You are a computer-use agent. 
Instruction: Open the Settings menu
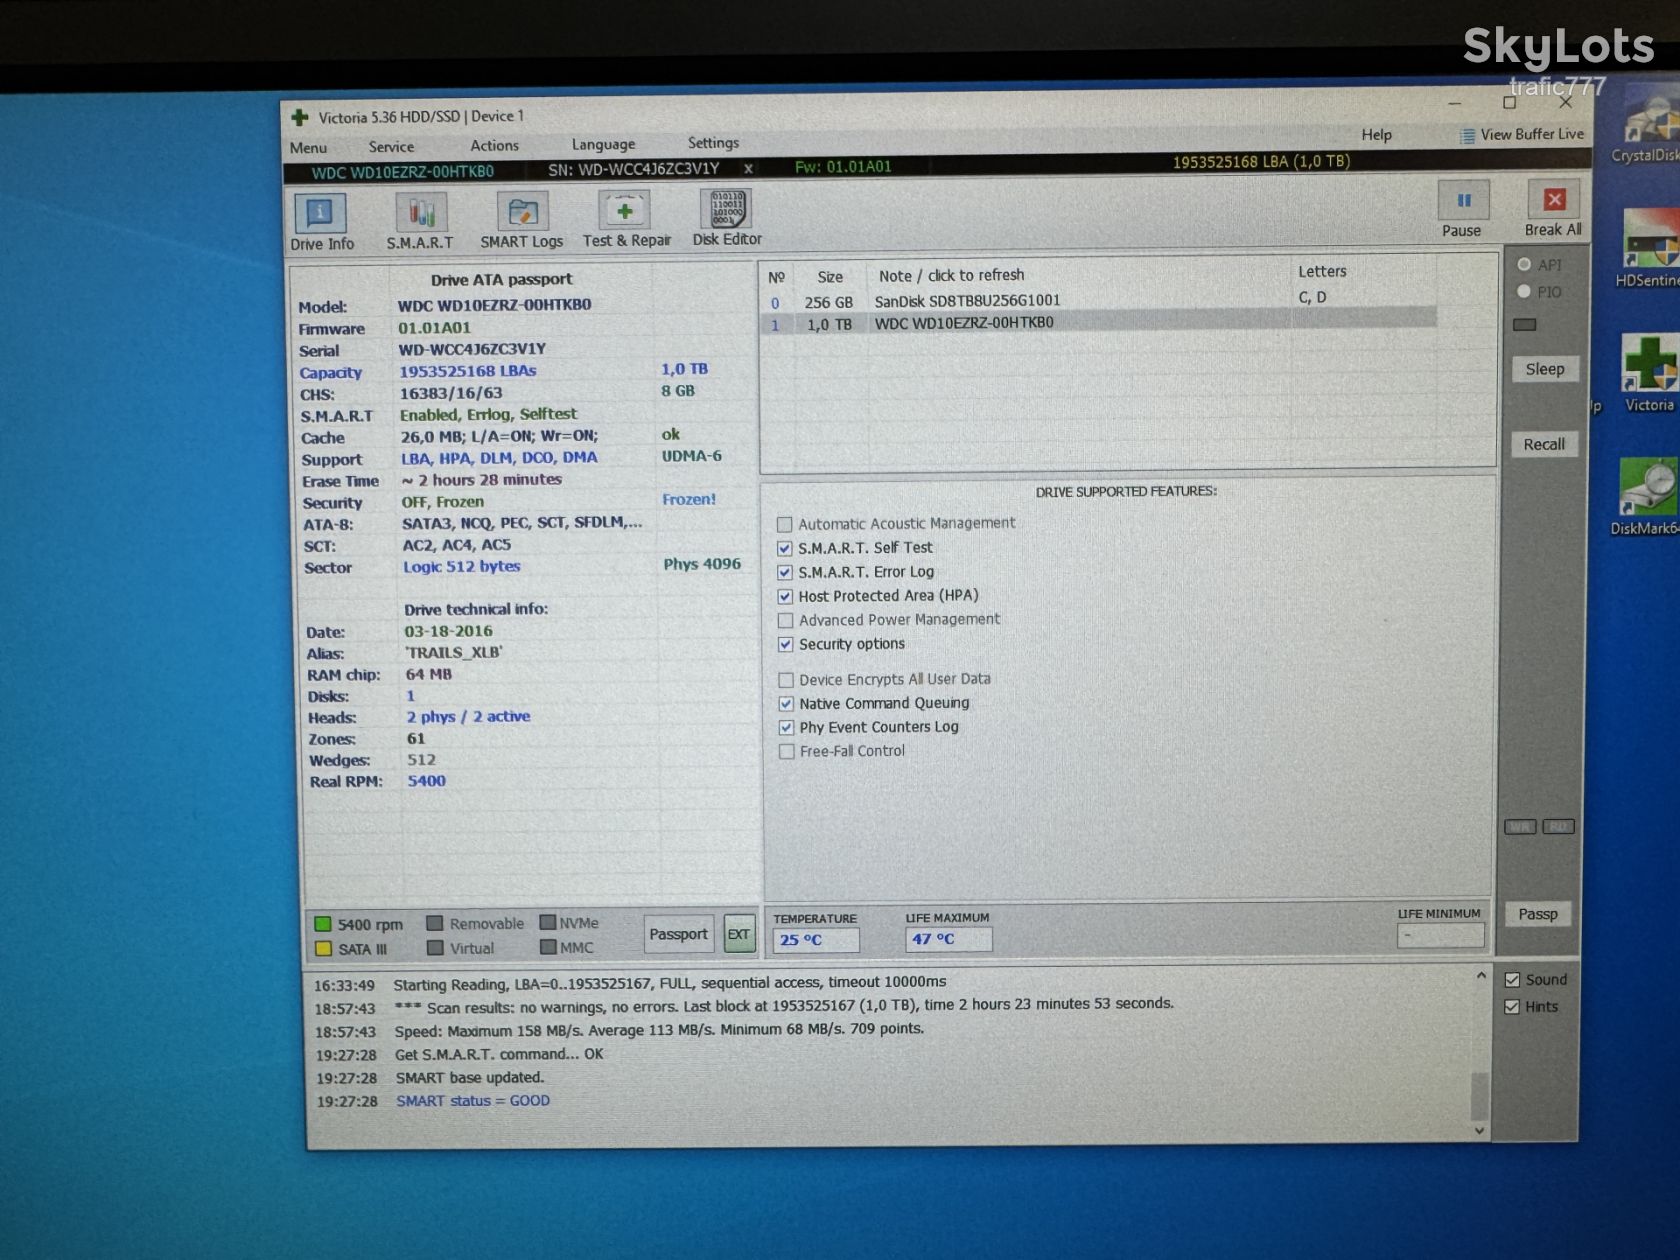tap(713, 143)
